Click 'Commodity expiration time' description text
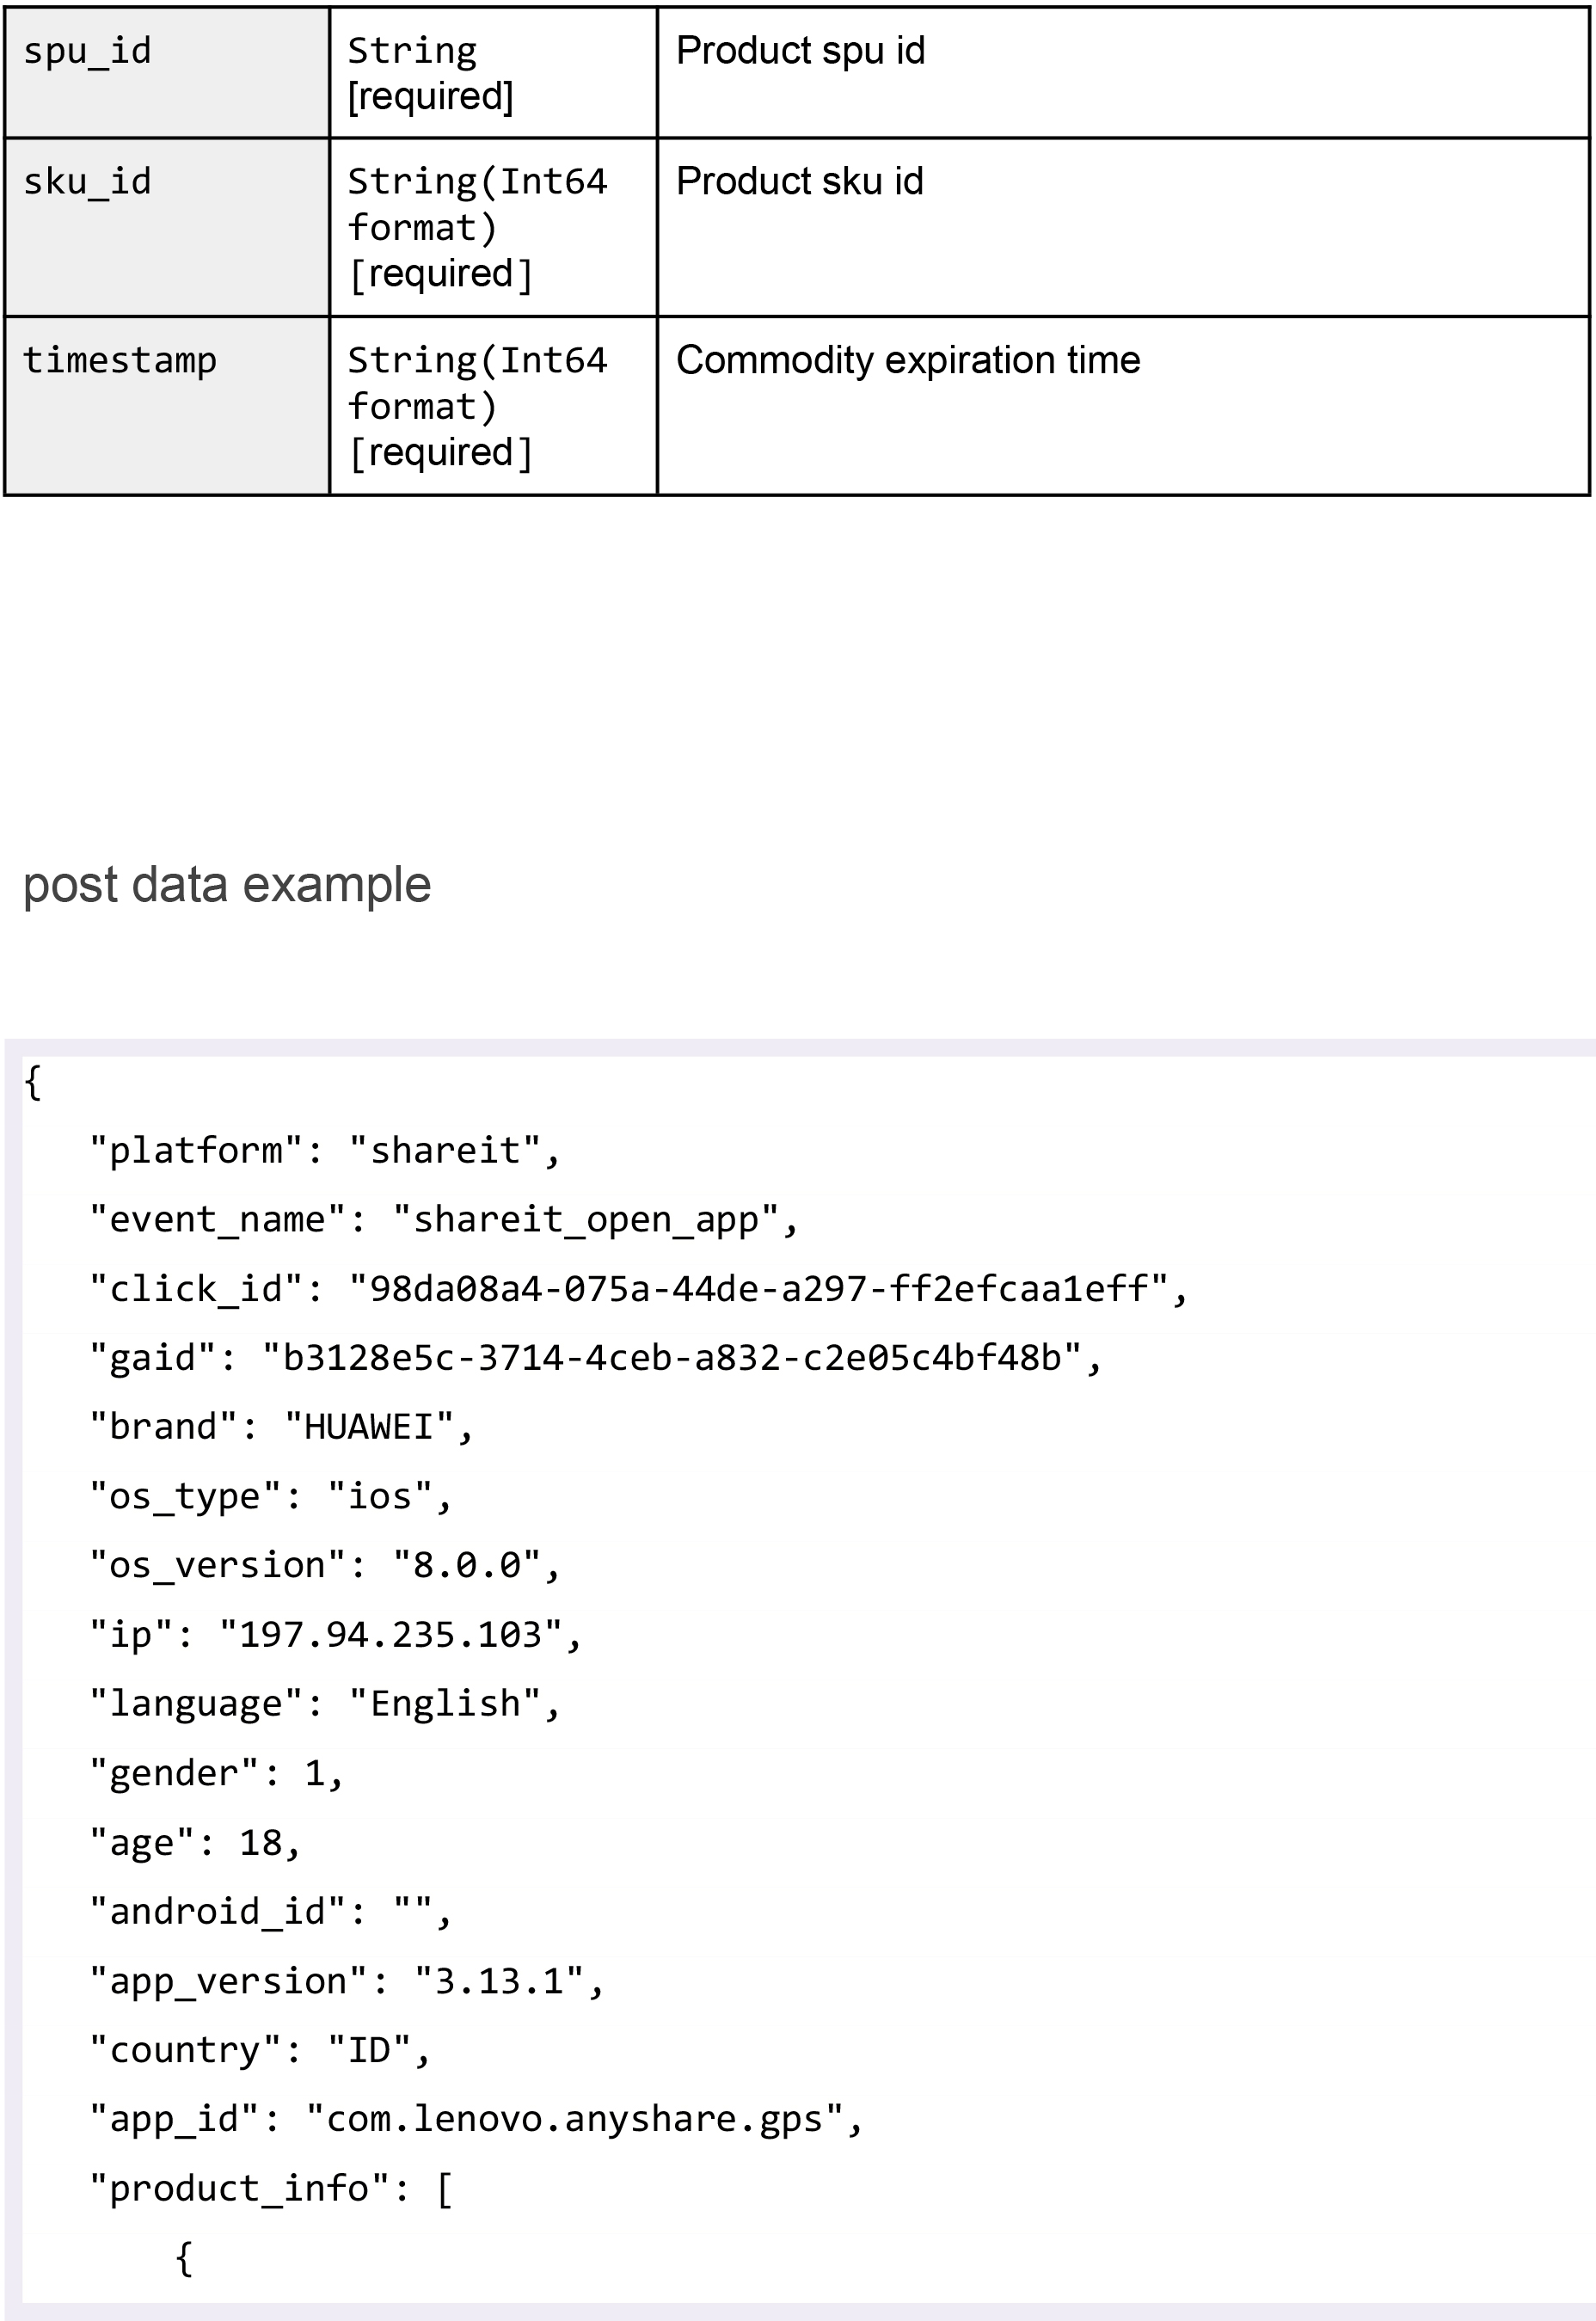This screenshot has width=1596, height=2321. coord(908,360)
